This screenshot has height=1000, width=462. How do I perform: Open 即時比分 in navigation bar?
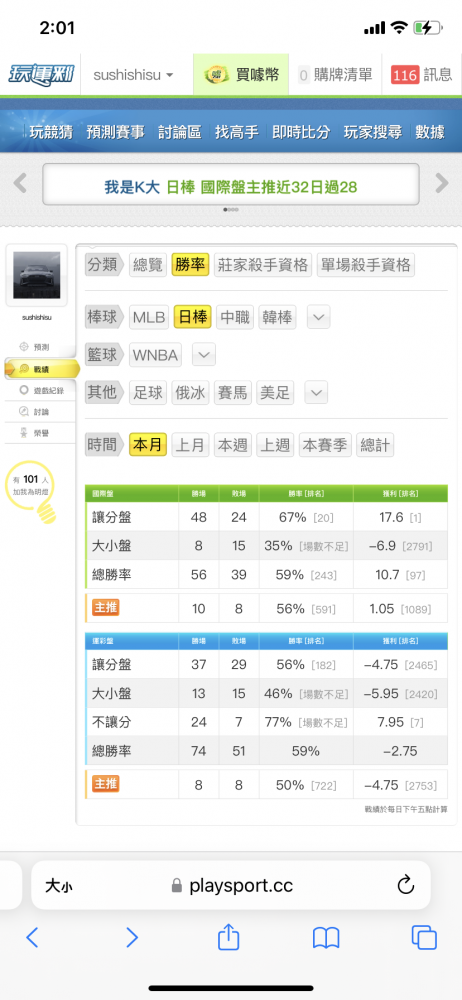(301, 132)
